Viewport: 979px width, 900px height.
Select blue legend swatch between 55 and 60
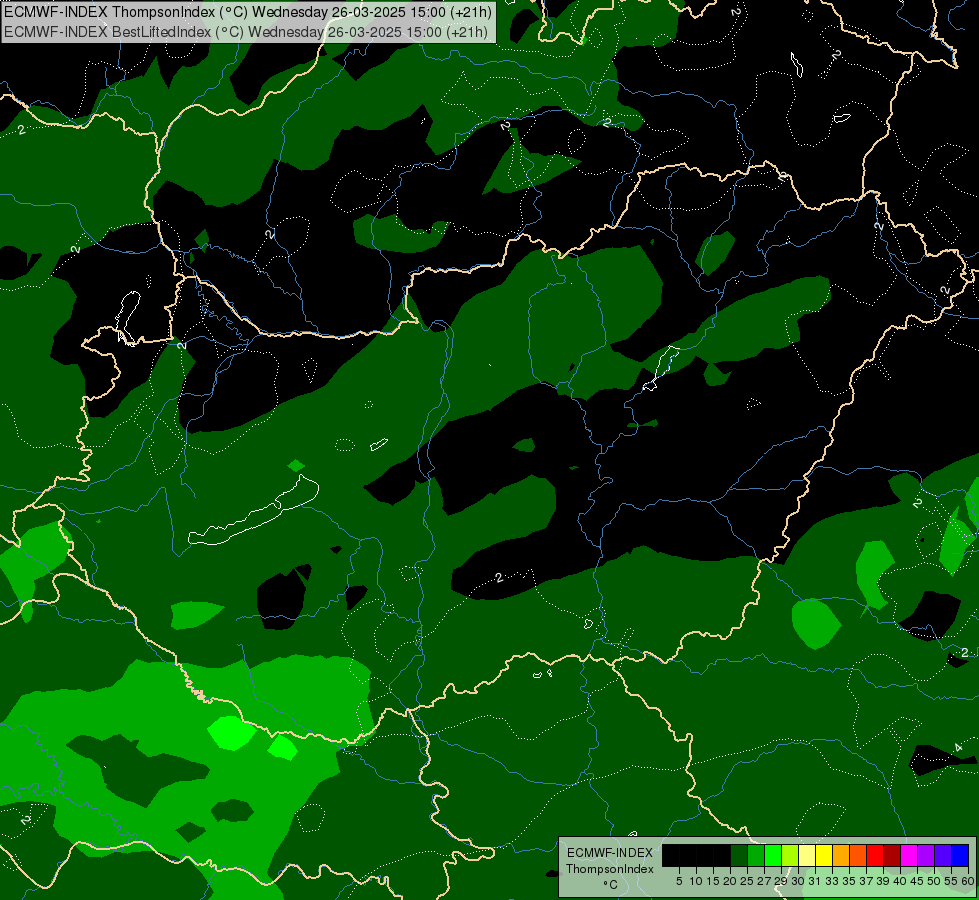coord(960,855)
